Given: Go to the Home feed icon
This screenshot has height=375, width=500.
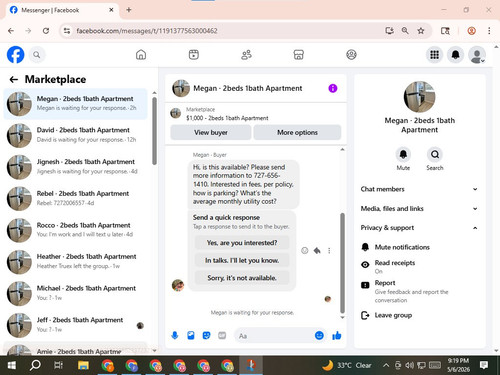Looking at the screenshot, I should tap(141, 55).
